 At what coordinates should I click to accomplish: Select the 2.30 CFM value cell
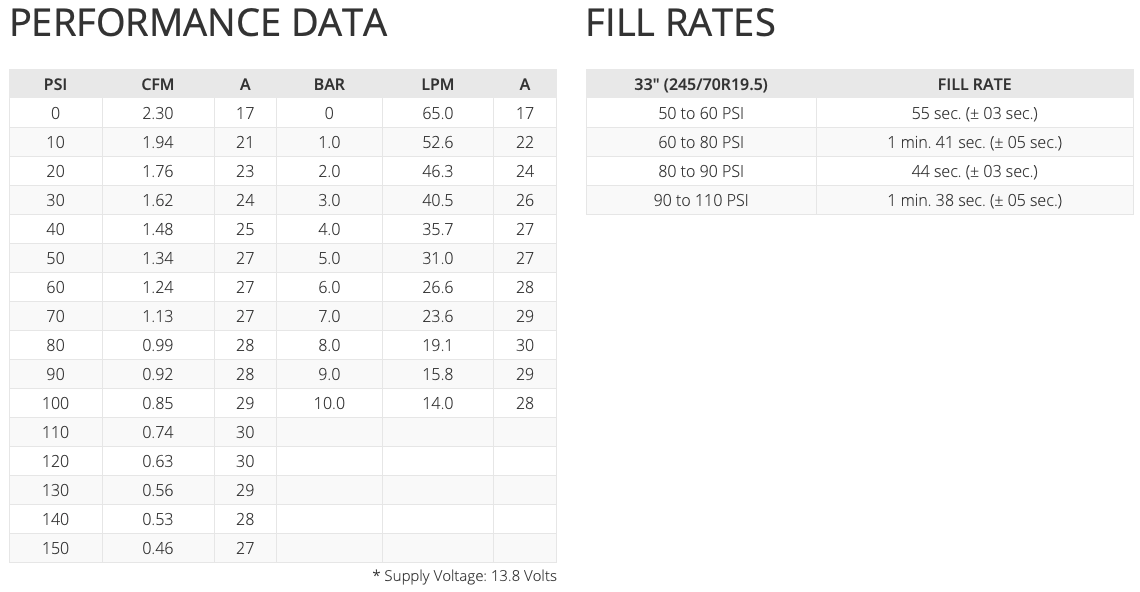click(x=158, y=114)
